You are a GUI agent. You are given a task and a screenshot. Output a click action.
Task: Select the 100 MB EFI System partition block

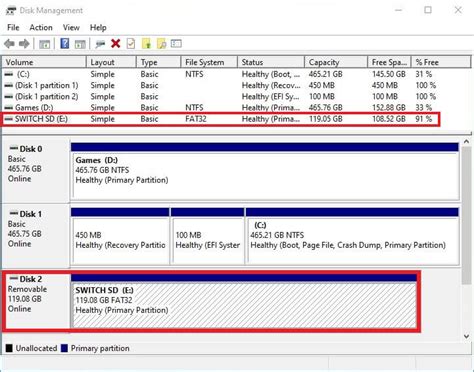click(x=207, y=236)
